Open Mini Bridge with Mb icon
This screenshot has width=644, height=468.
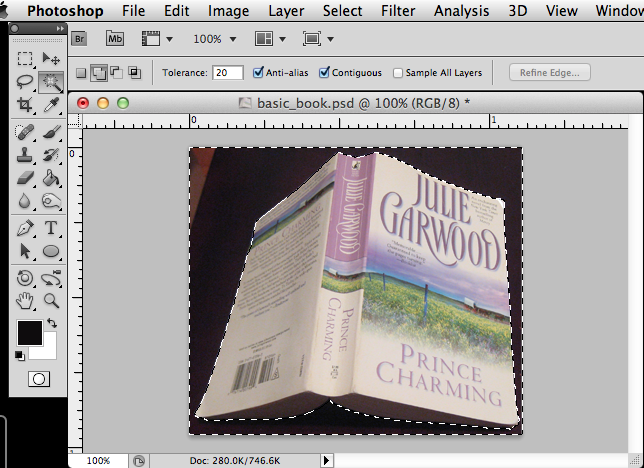pyautogui.click(x=115, y=38)
